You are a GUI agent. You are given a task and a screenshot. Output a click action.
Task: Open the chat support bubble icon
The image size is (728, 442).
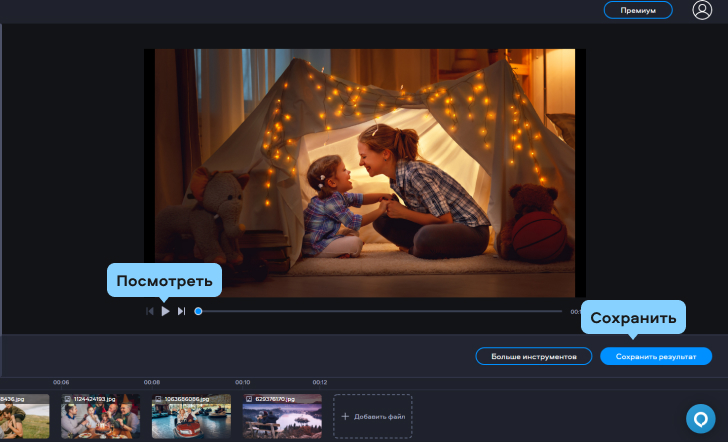click(x=702, y=418)
